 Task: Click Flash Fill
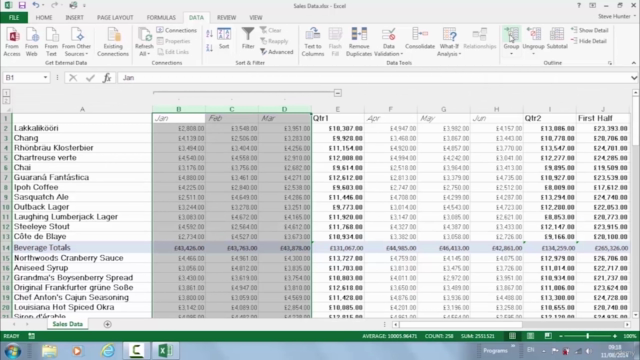pyautogui.click(x=335, y=42)
